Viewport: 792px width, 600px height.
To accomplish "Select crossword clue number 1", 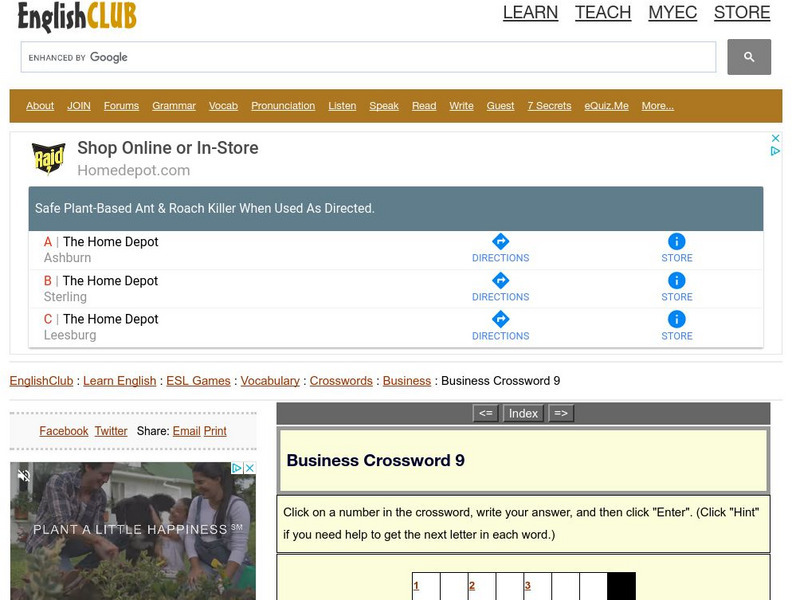I will pyautogui.click(x=416, y=585).
